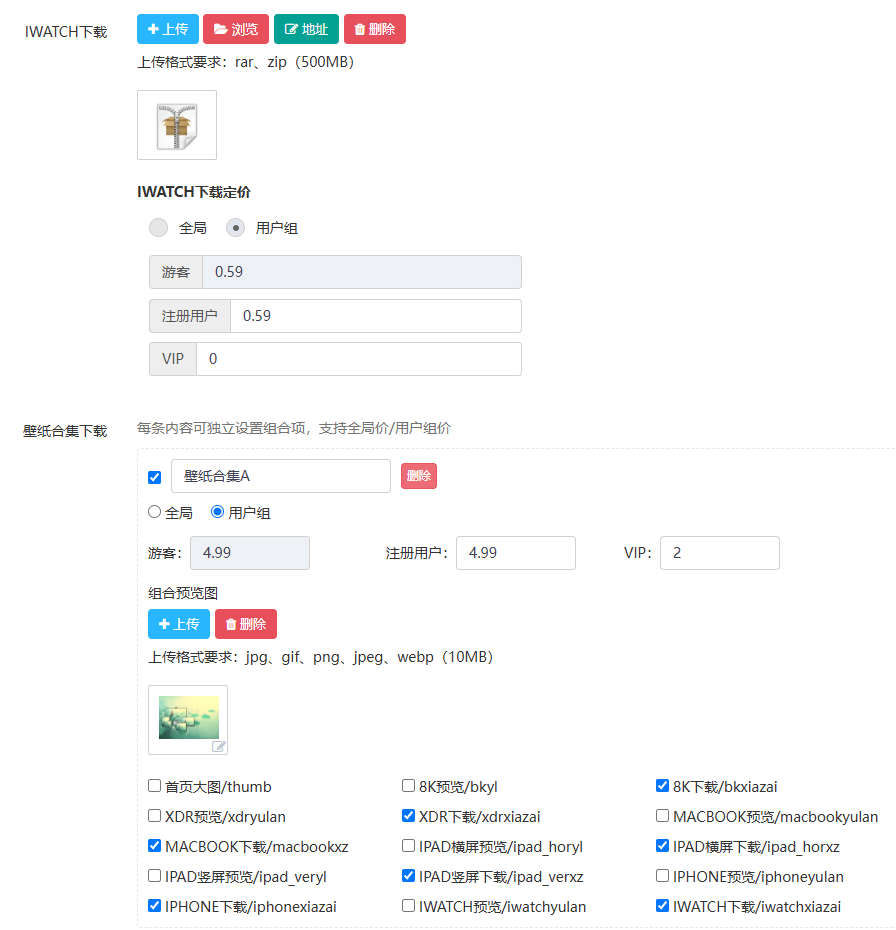Viewport: 896px width, 930px height.
Task: Click the edit icon on preview thumbnail
Action: tap(218, 746)
